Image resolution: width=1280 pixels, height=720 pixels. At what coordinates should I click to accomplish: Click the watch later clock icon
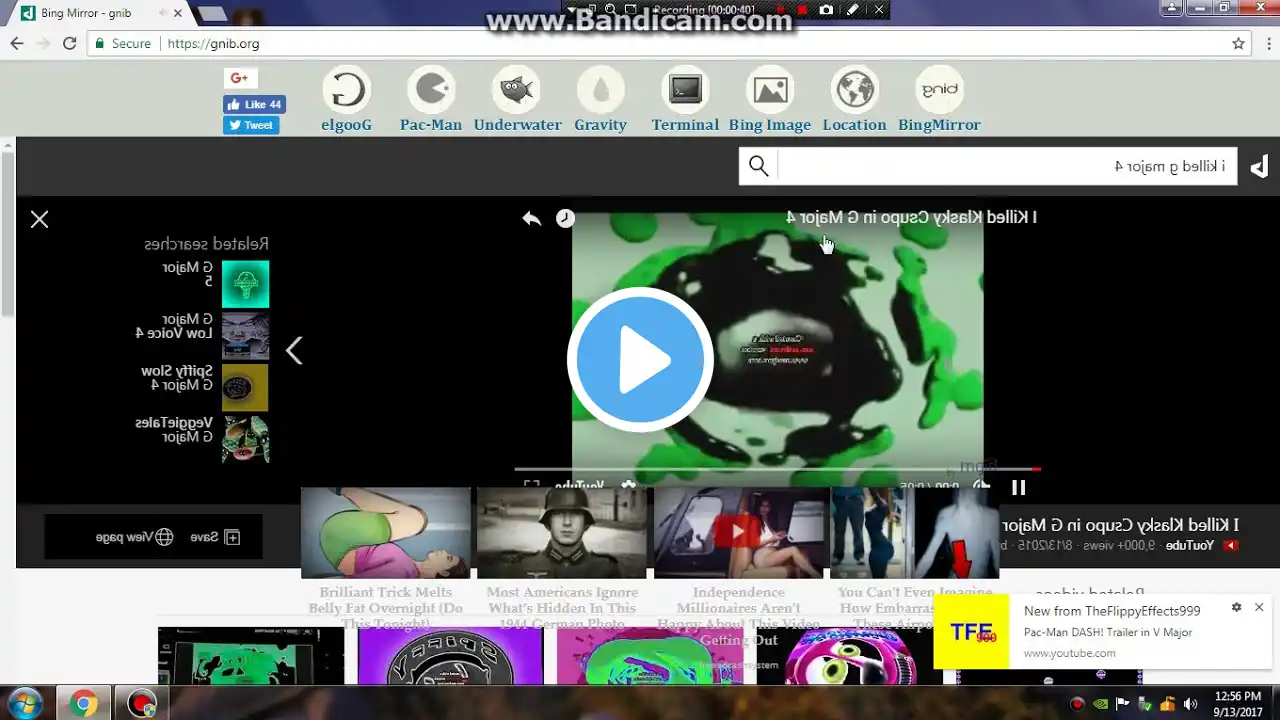click(x=565, y=218)
